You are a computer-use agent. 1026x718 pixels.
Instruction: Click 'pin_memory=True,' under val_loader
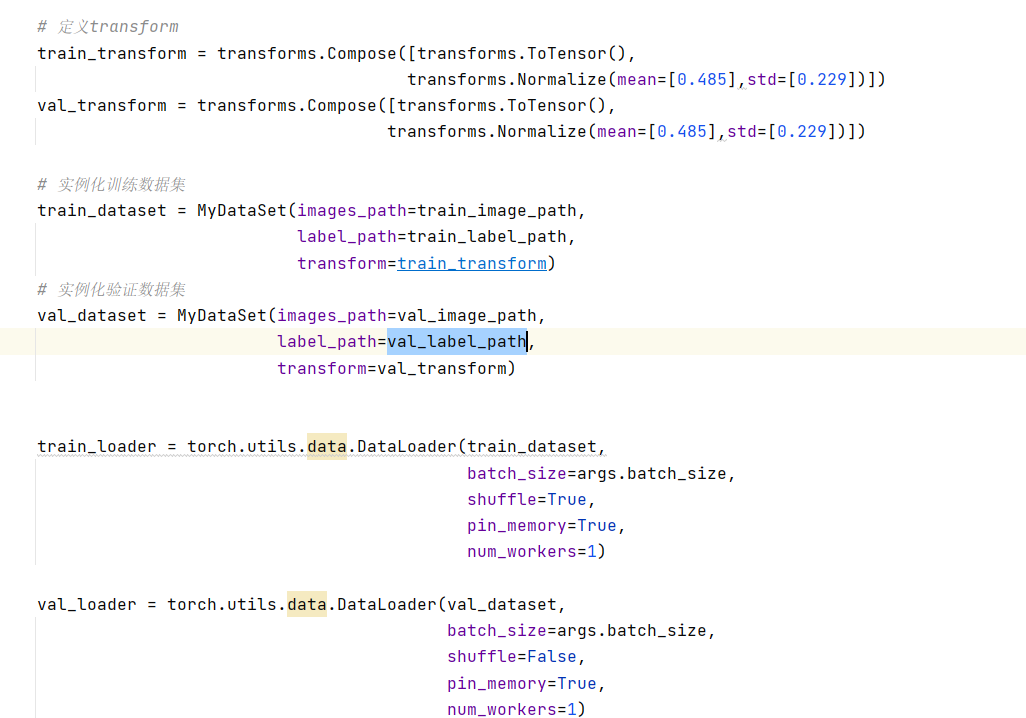[527, 684]
